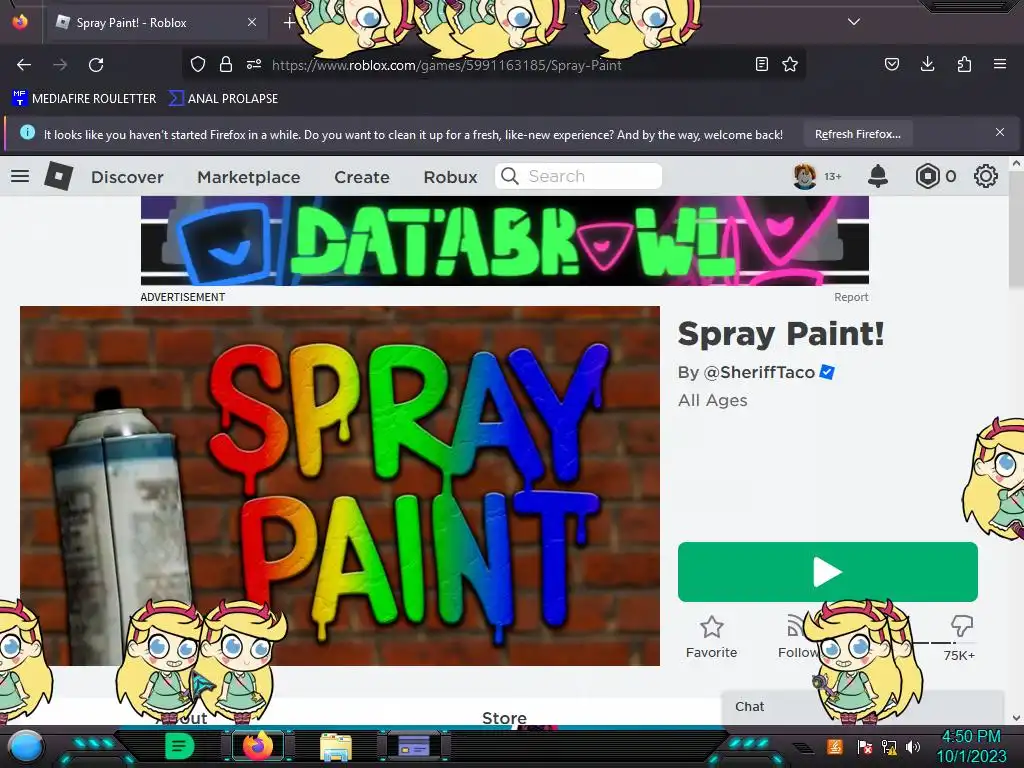
Task: Switch to the Store tab
Action: [504, 718]
